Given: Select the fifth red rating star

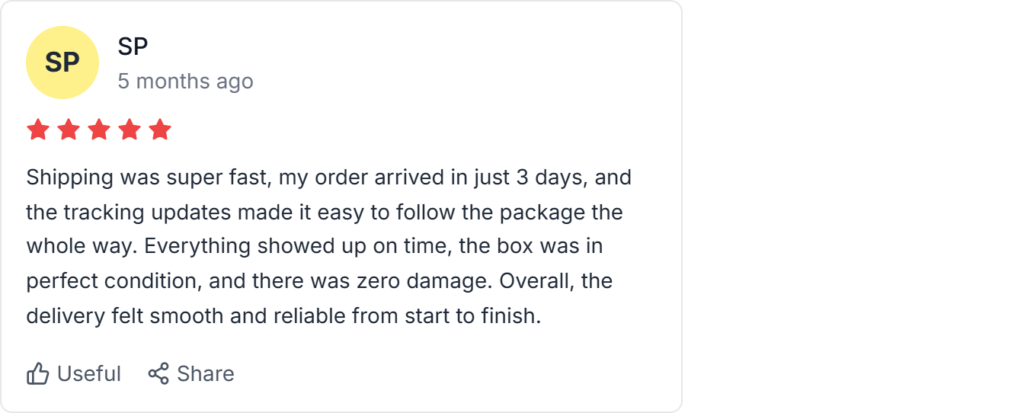Looking at the screenshot, I should pyautogui.click(x=160, y=130).
